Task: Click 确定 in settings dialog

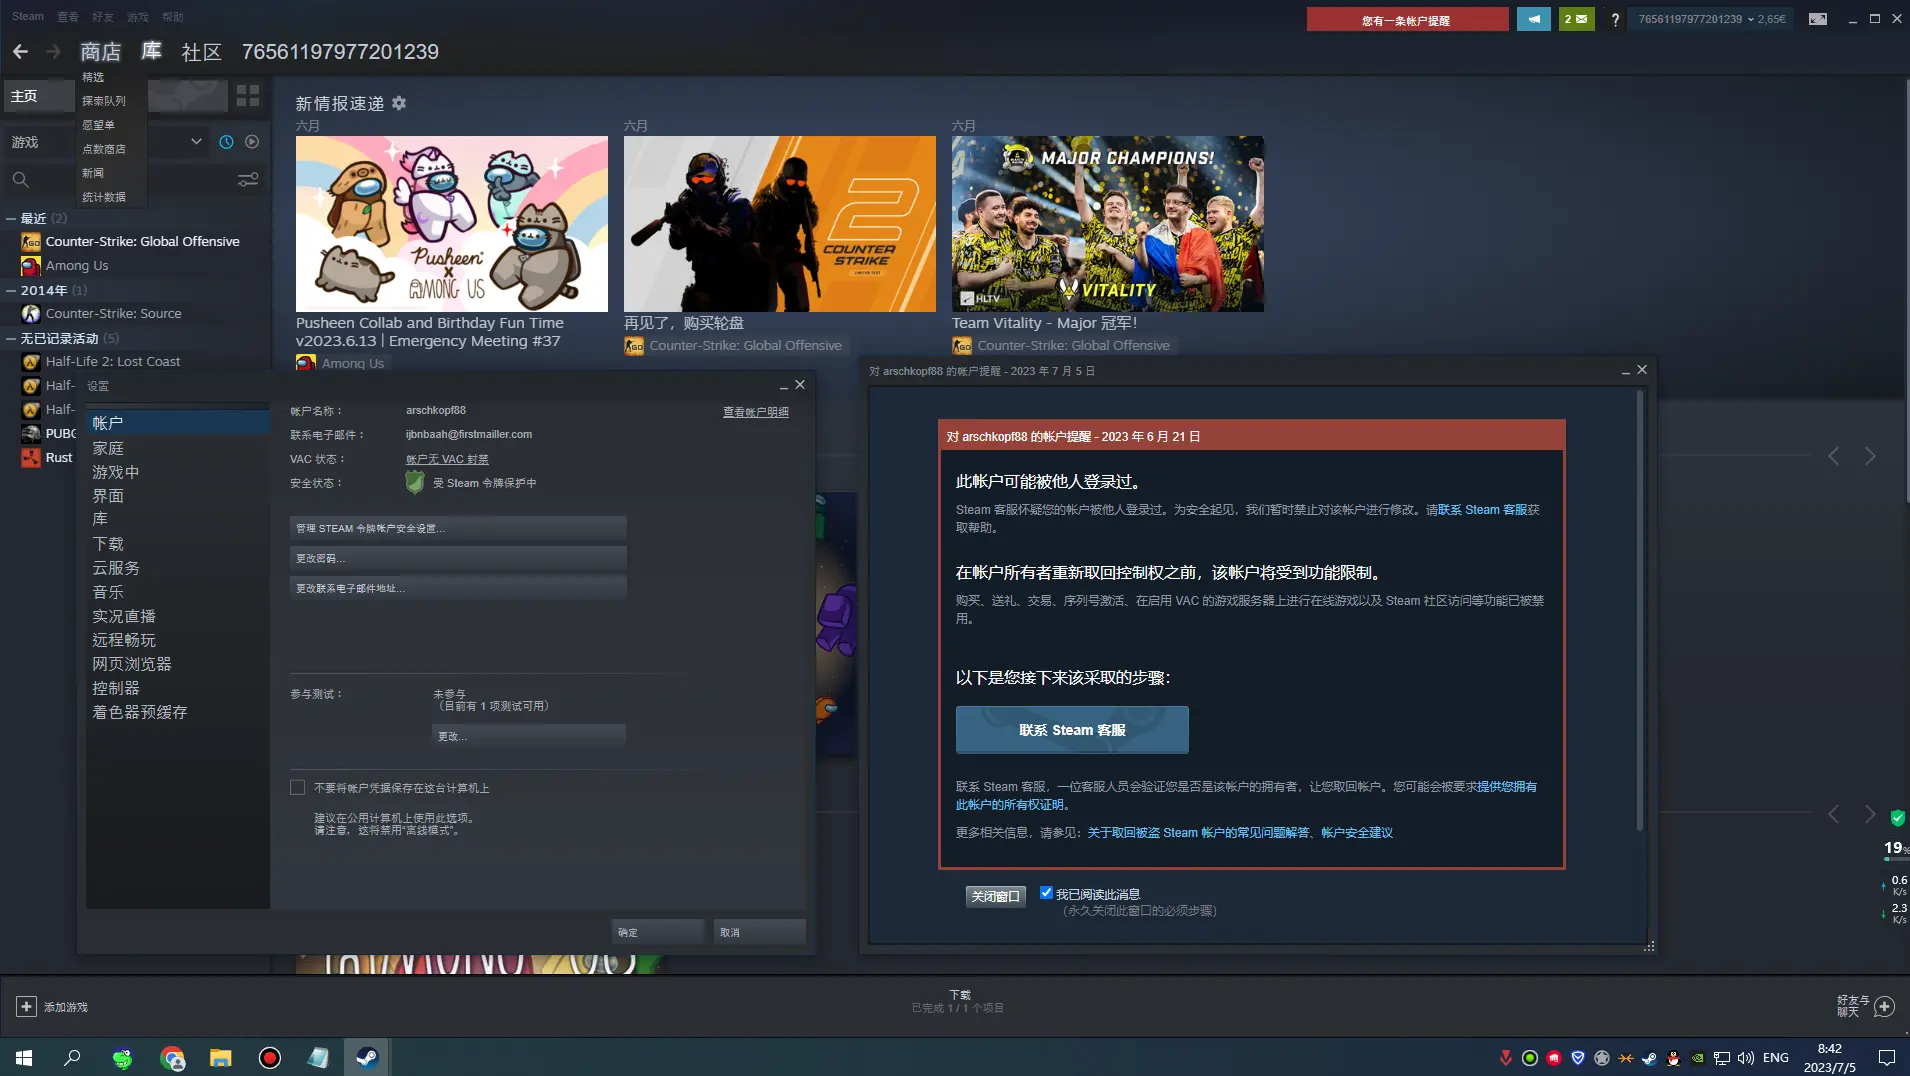Action: point(658,932)
